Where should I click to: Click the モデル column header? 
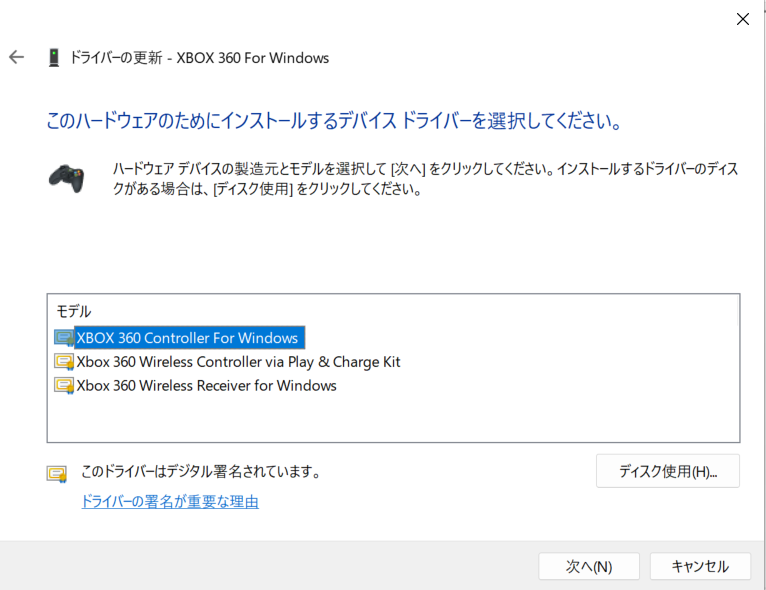[73, 312]
